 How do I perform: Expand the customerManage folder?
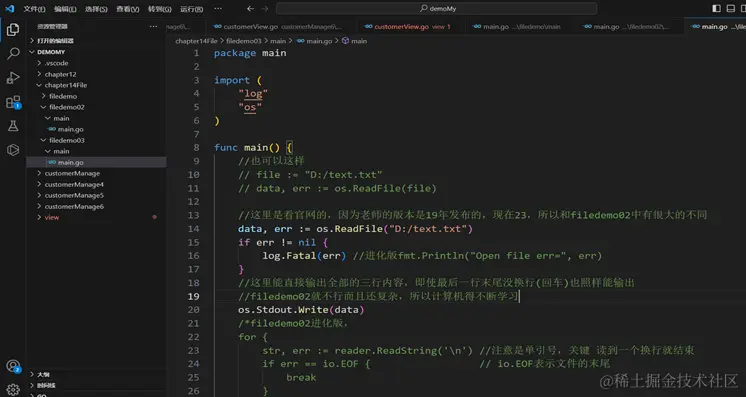click(x=96, y=173)
